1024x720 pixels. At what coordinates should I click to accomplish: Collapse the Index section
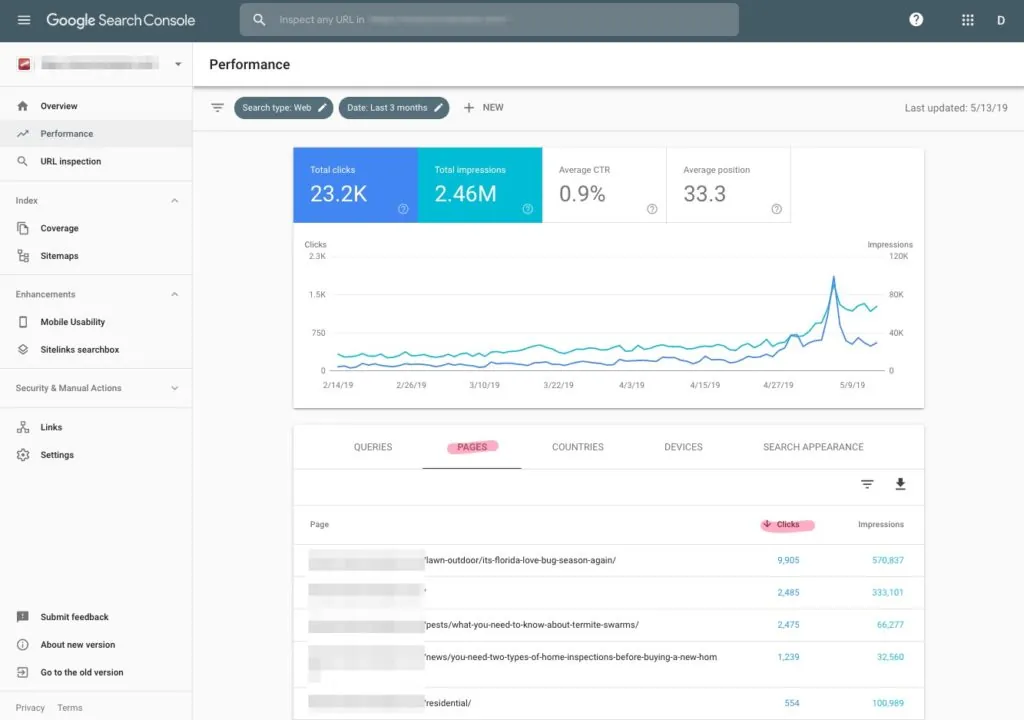[x=175, y=201]
